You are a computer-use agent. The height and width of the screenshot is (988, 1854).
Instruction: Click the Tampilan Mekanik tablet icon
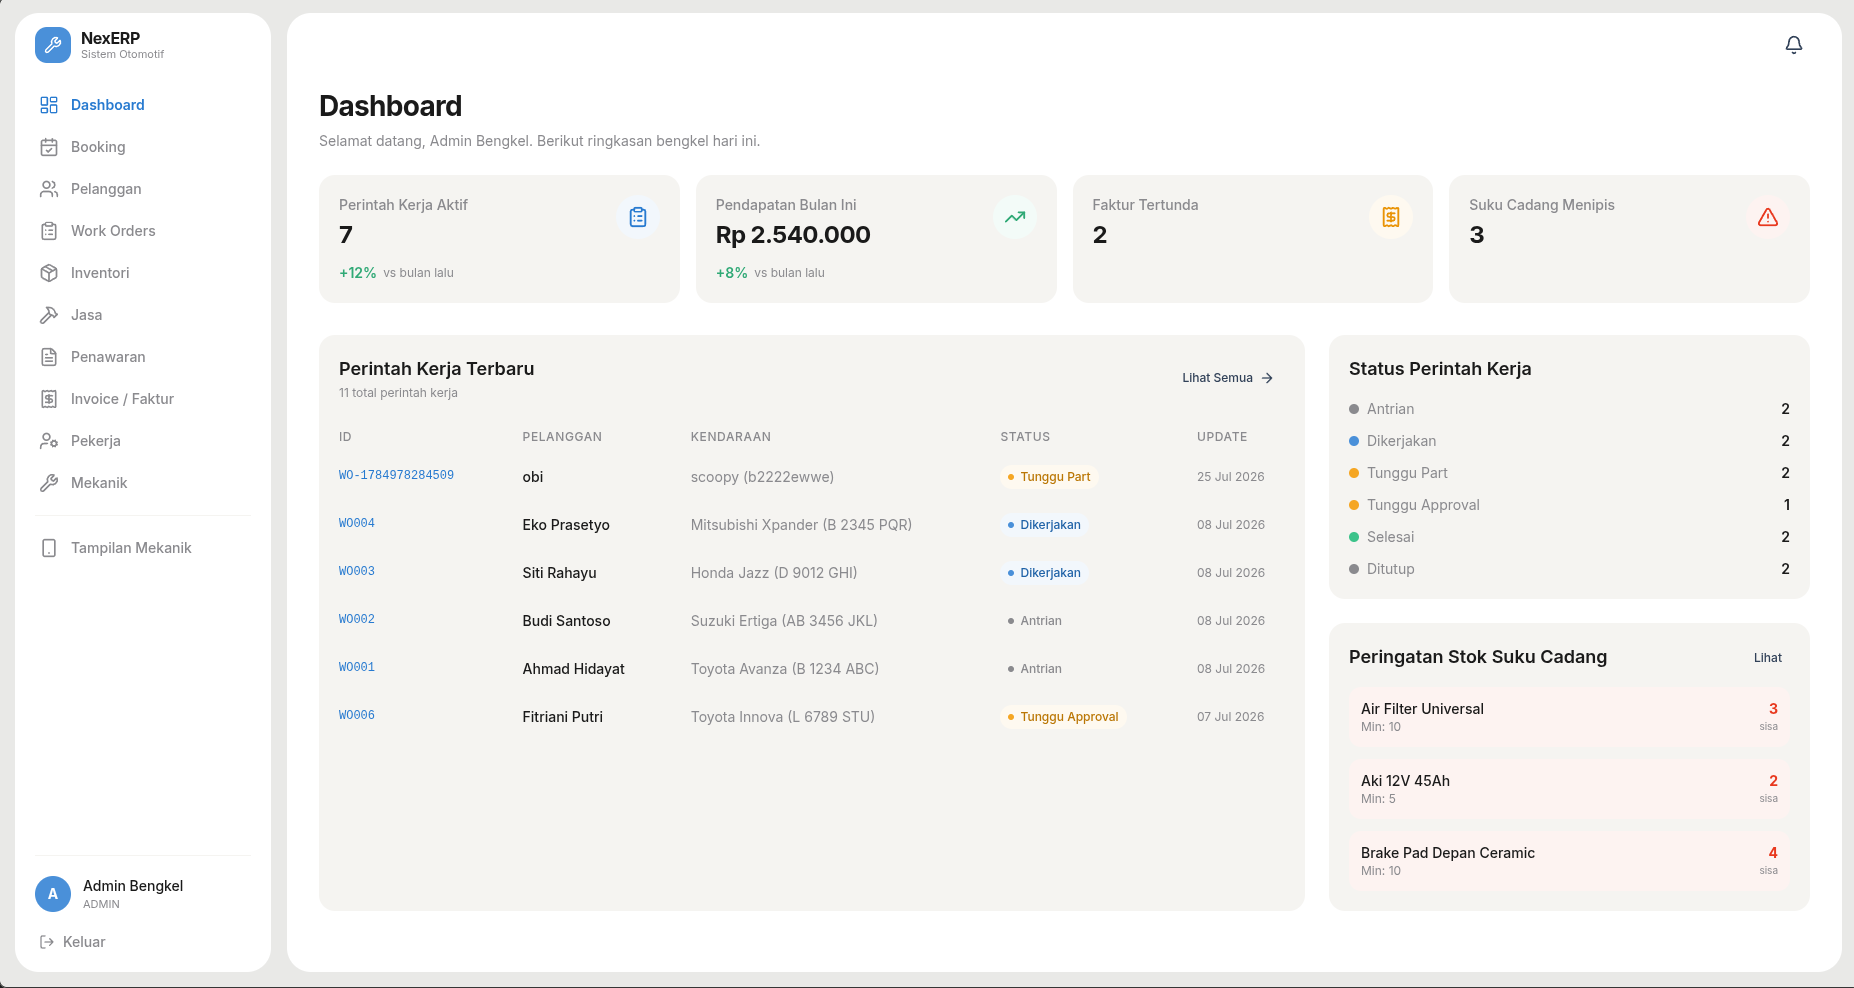pos(49,548)
